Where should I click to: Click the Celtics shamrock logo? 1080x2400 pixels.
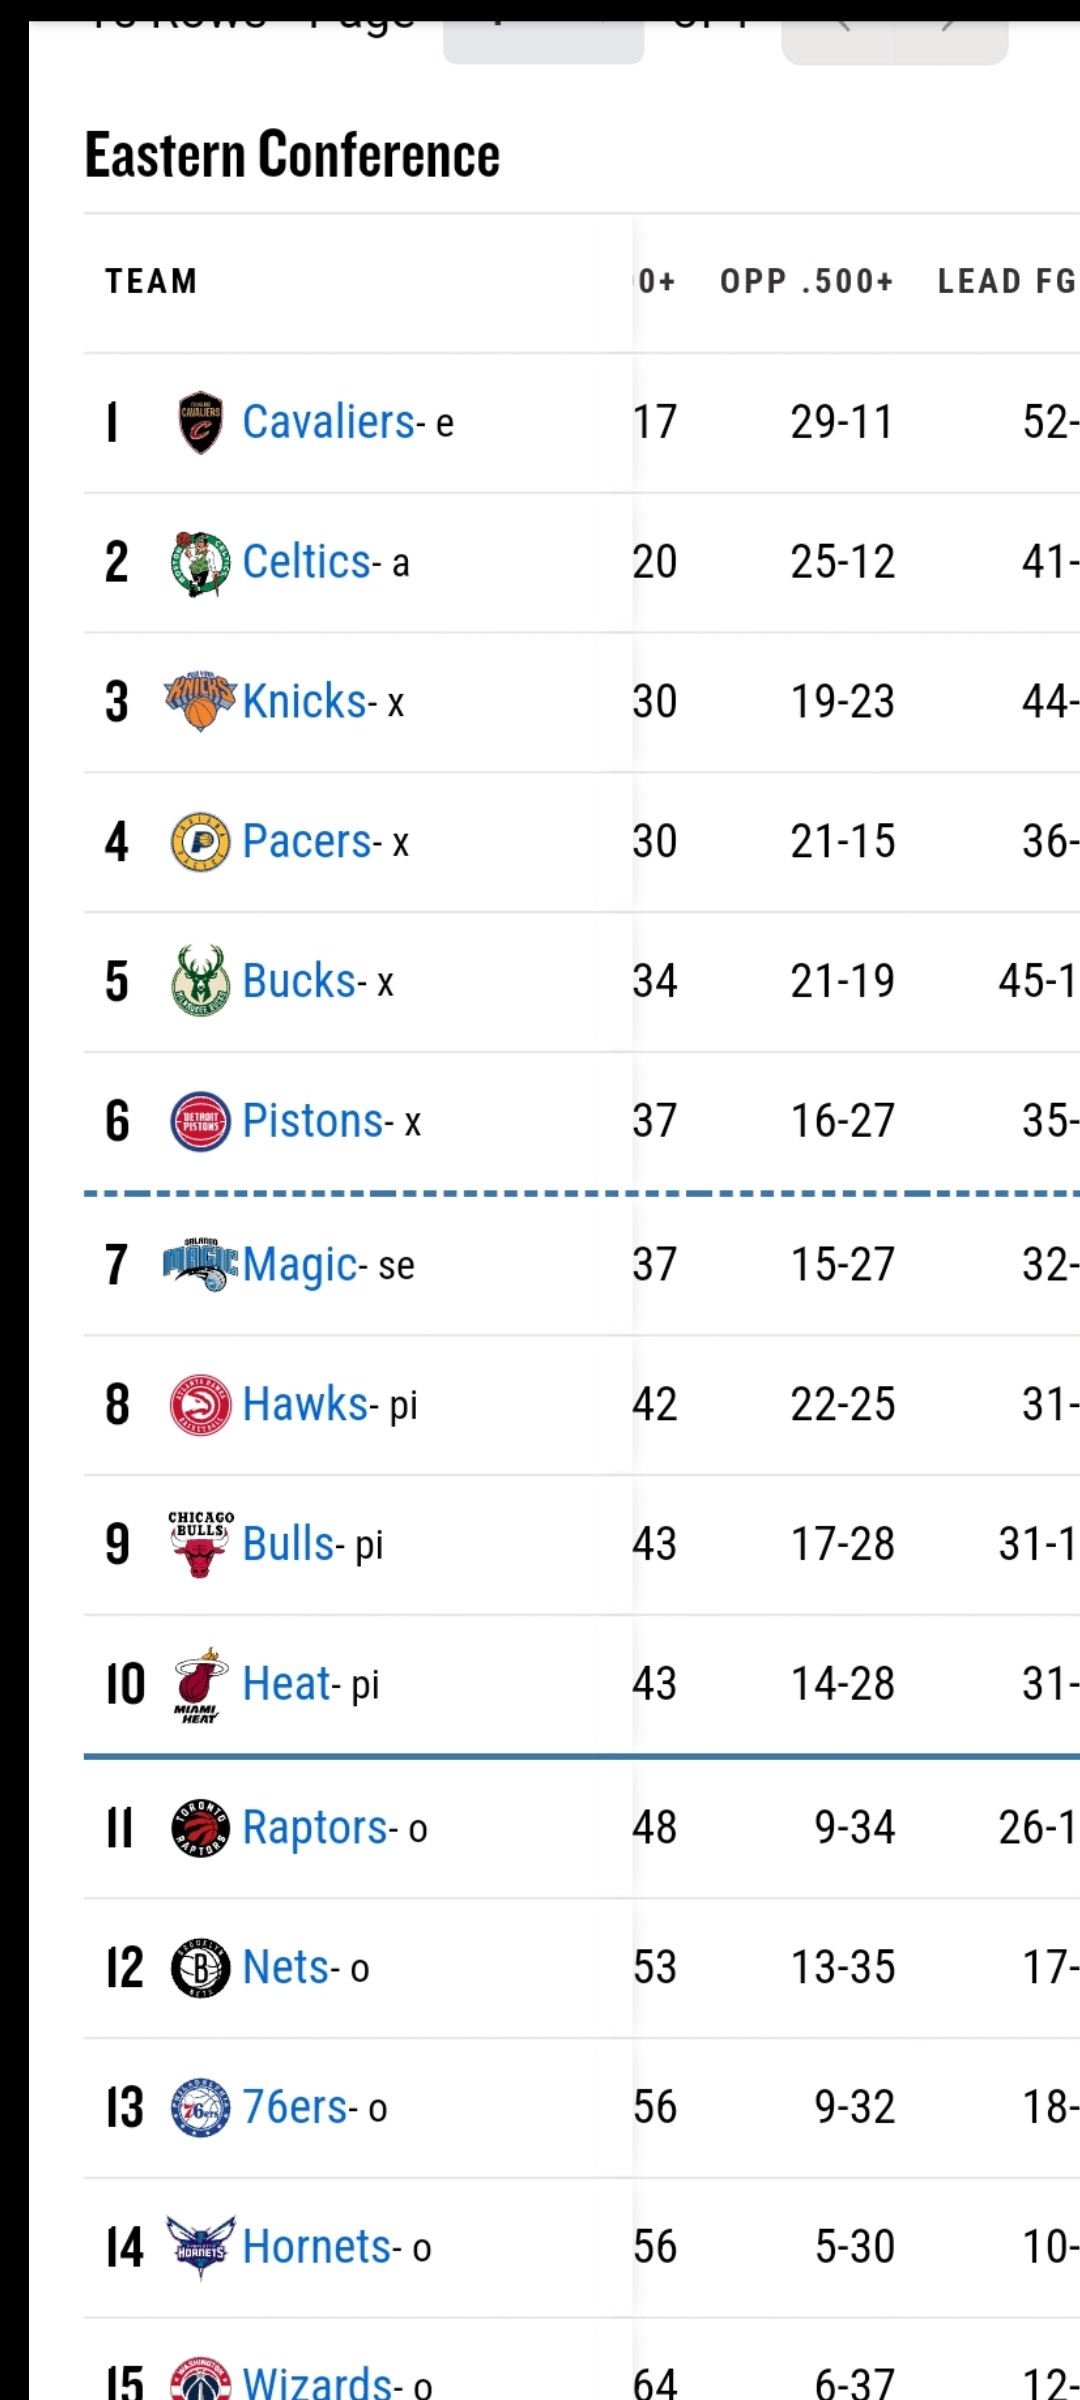(x=200, y=562)
